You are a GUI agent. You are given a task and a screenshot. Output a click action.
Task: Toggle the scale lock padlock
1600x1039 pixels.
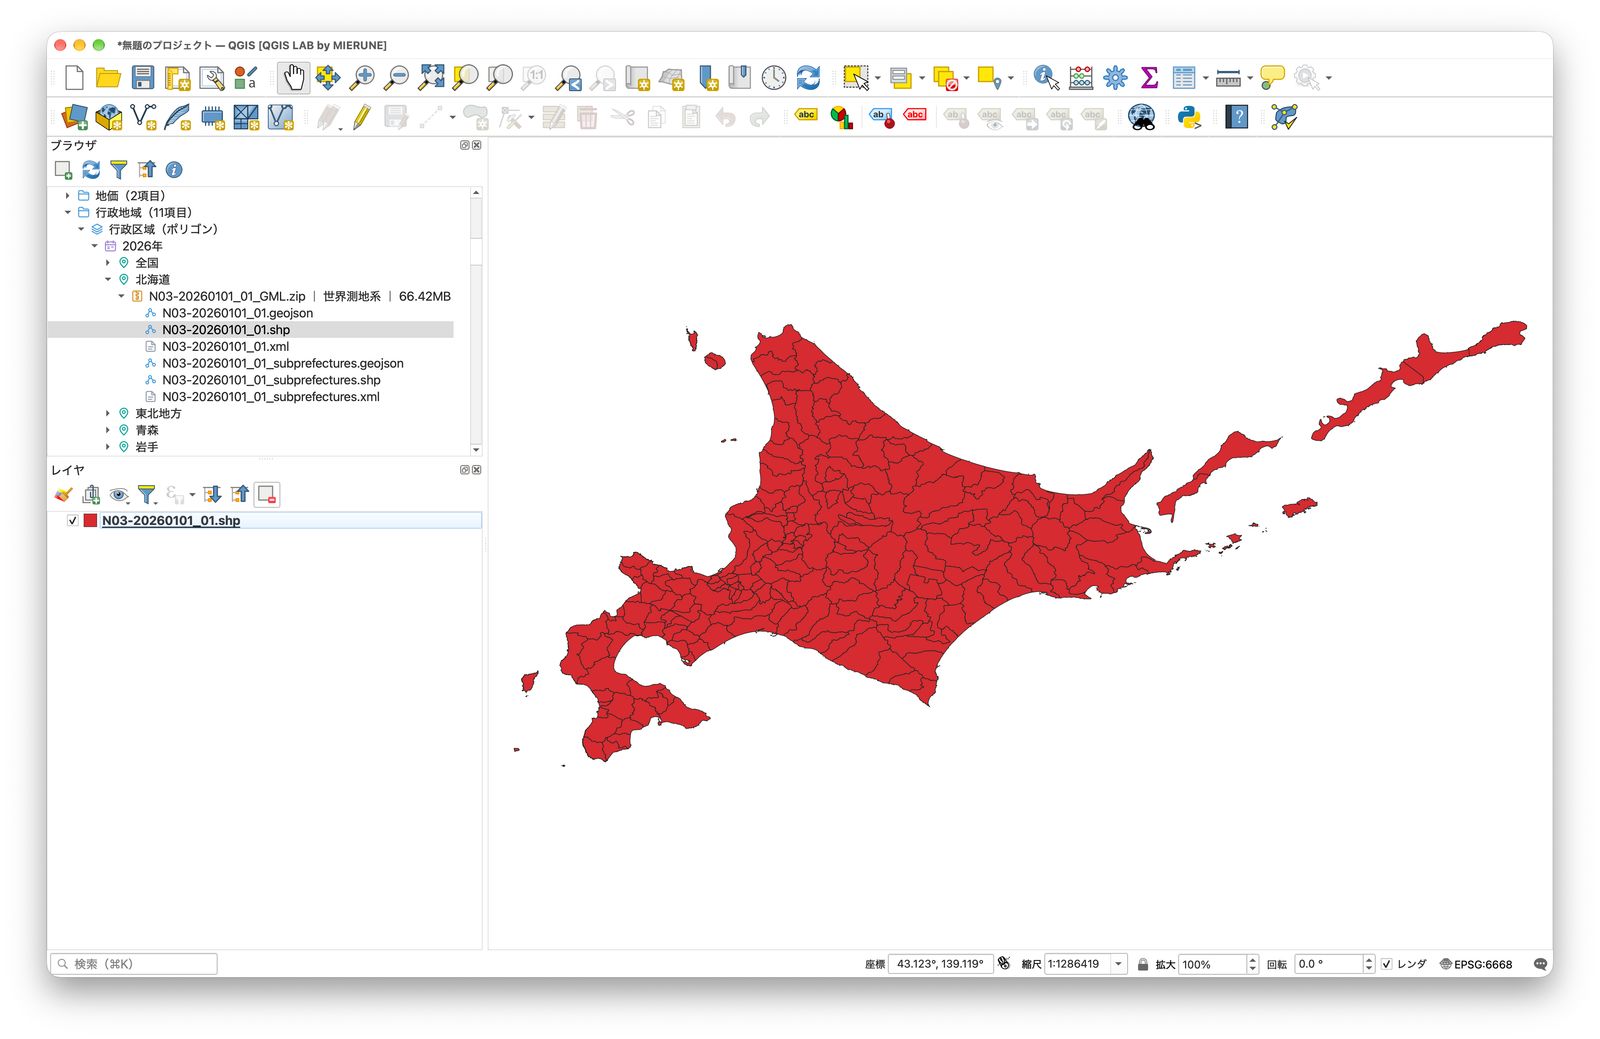pos(1142,964)
